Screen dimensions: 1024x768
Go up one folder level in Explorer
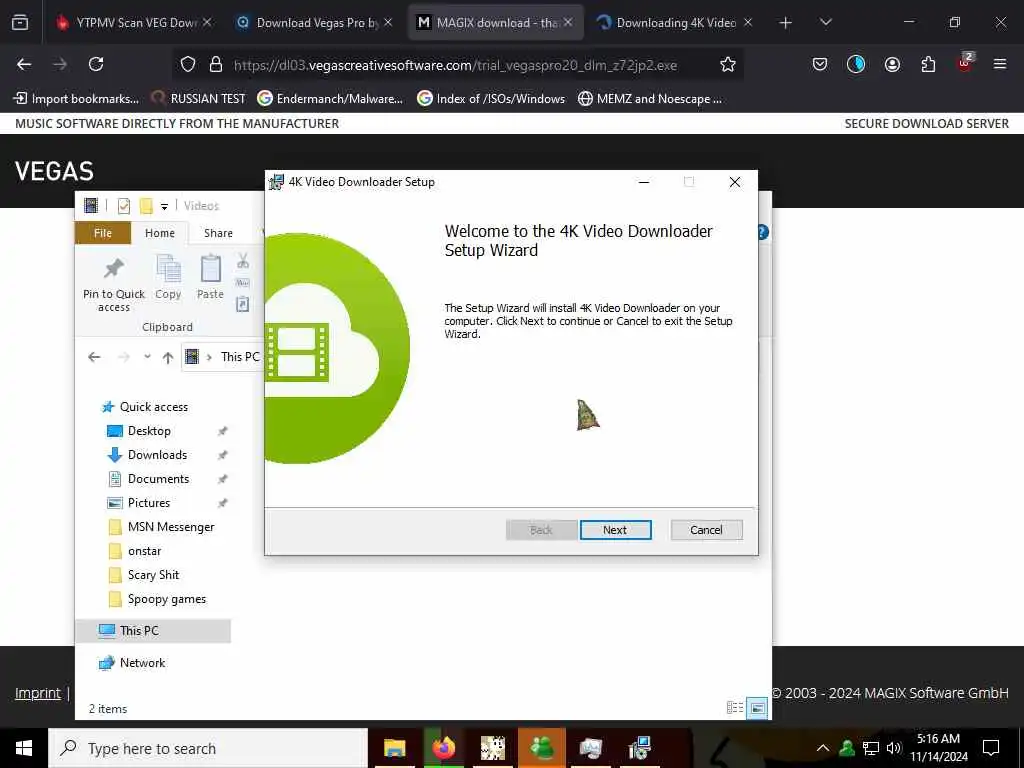[x=168, y=357]
